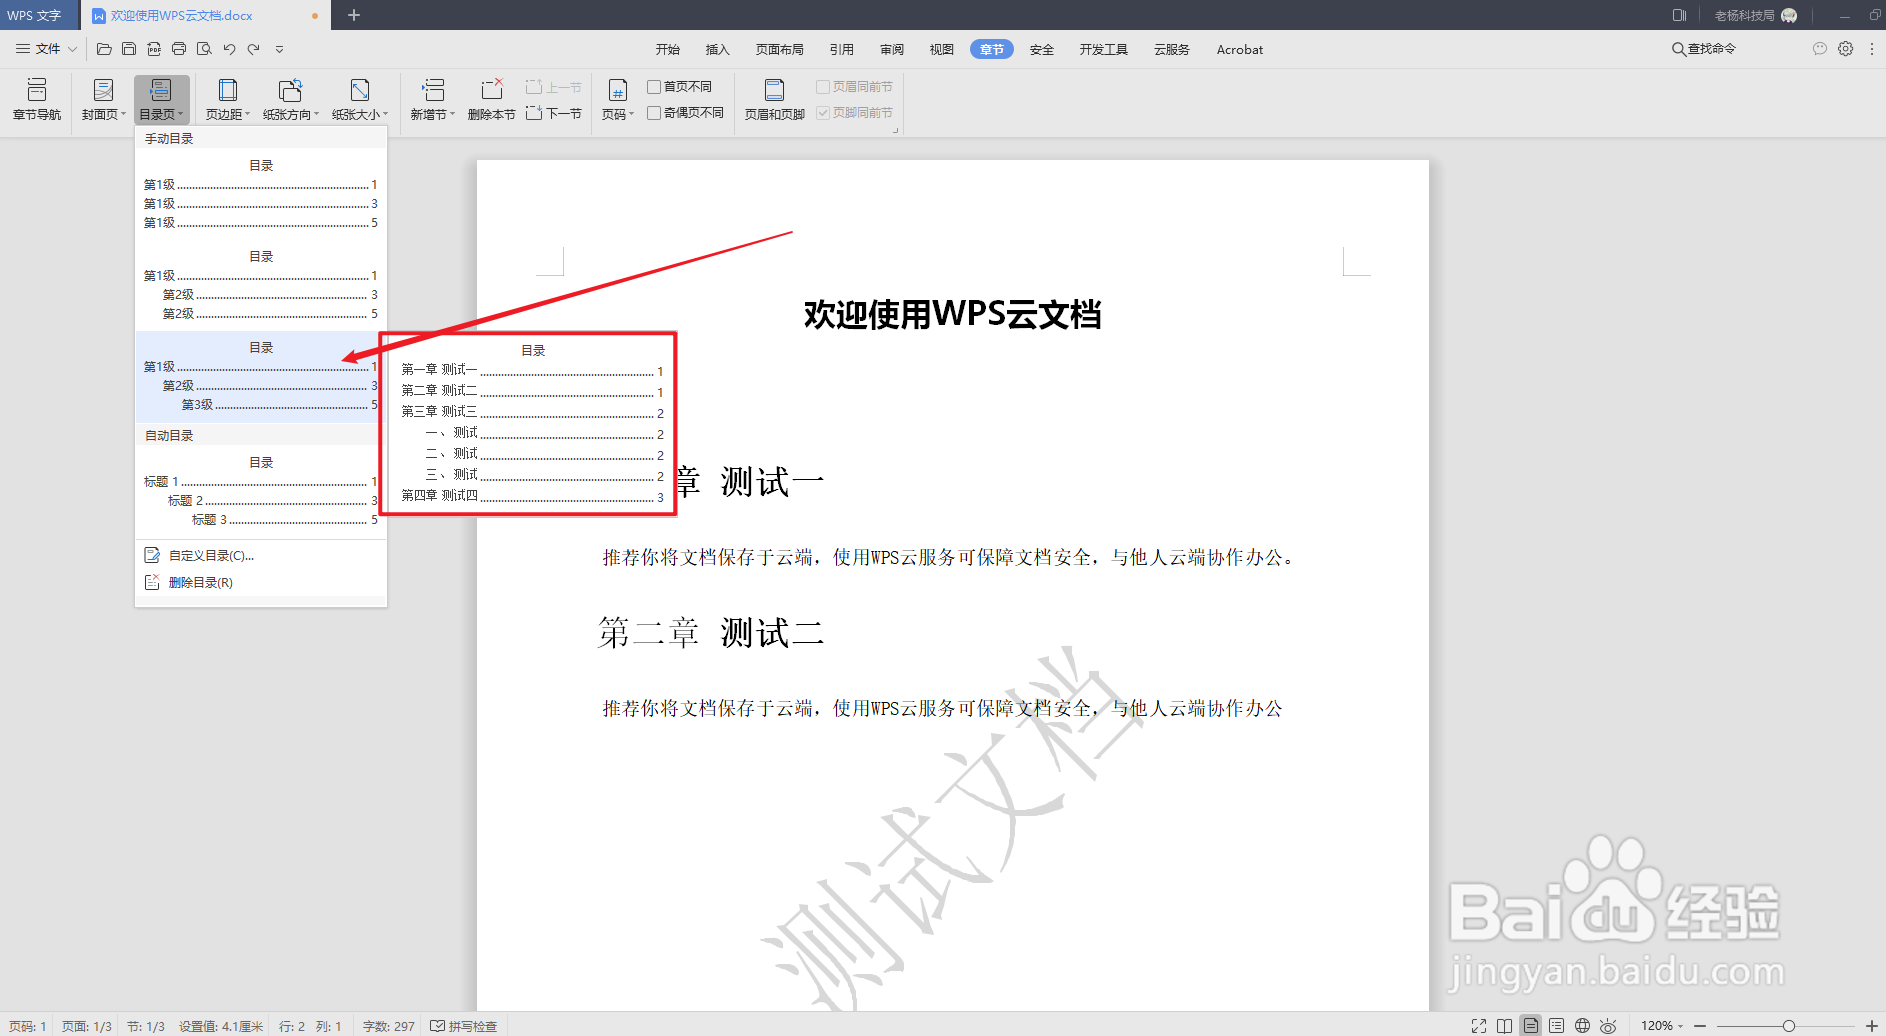Expand the 目录页 dropdown arrow
Viewport: 1886px width, 1036px height.
[x=178, y=113]
